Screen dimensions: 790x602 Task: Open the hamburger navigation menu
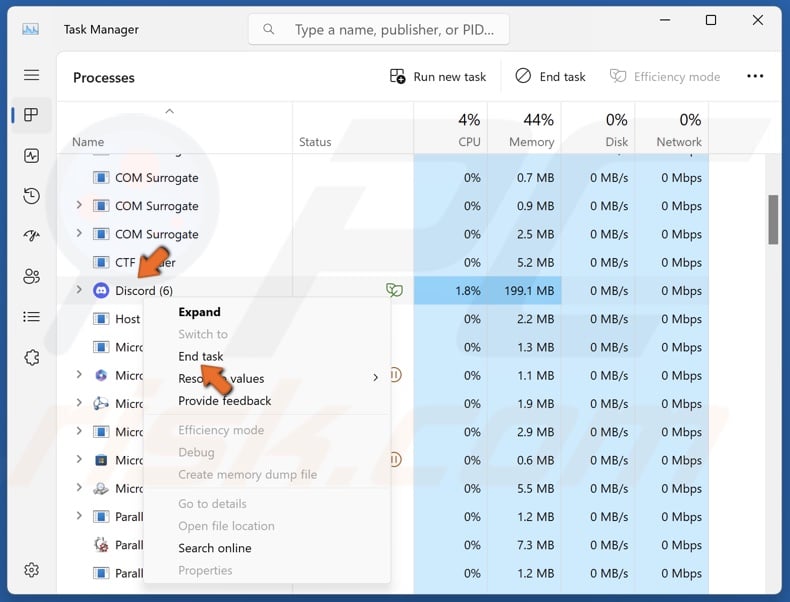(31, 75)
